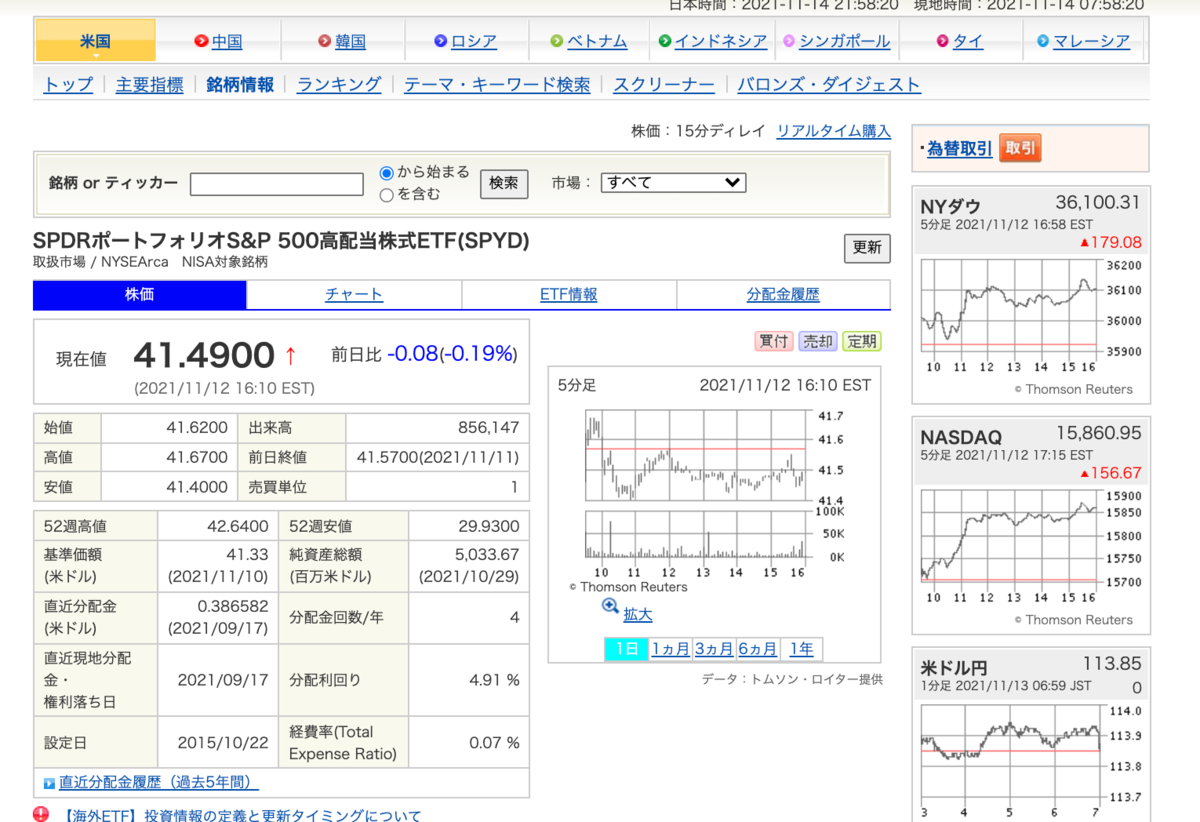
Task: Click the 更新 refresh button
Action: [x=867, y=248]
